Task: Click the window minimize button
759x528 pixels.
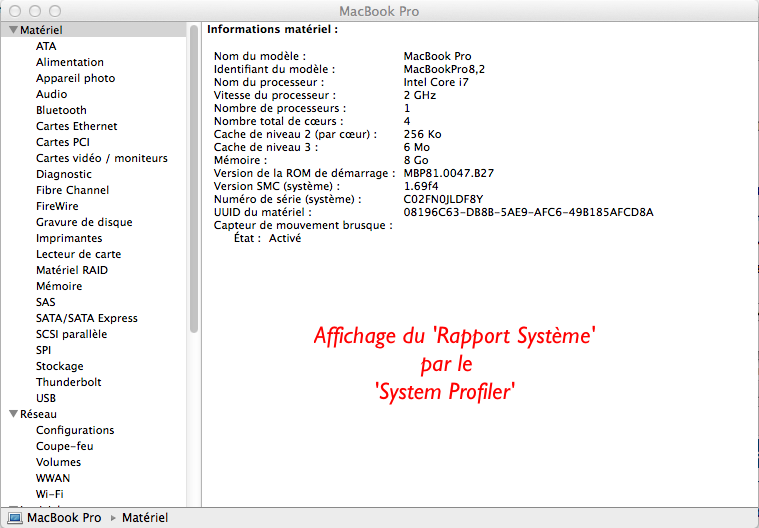Action: (35, 11)
